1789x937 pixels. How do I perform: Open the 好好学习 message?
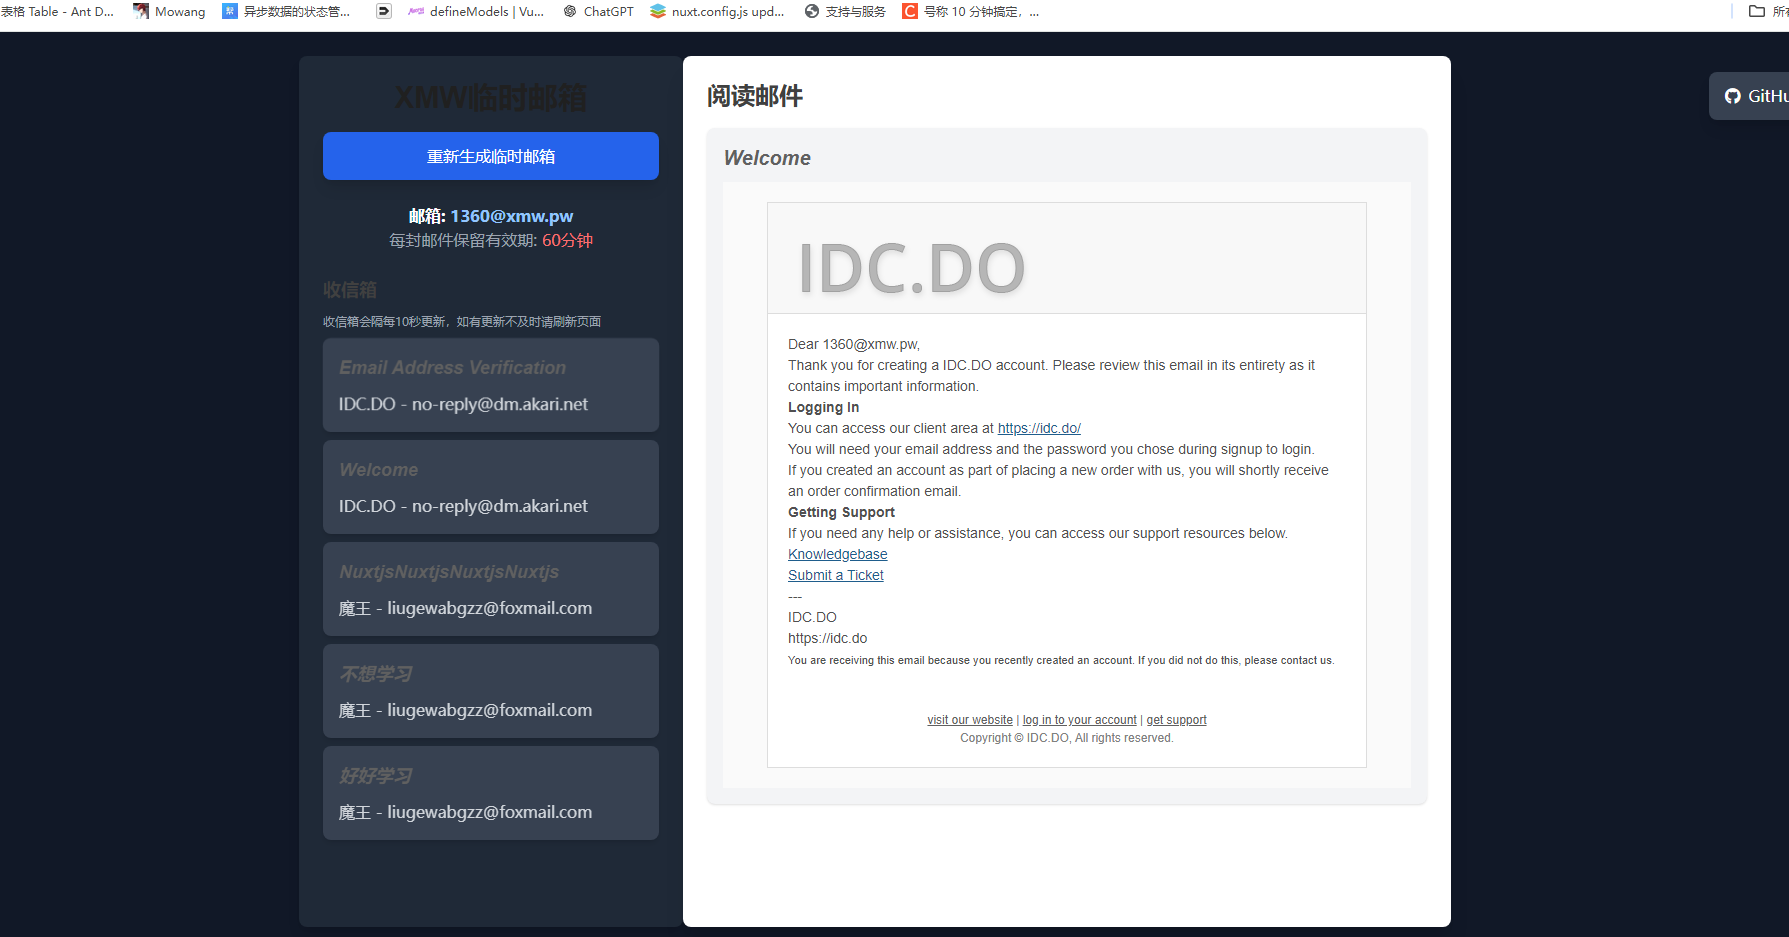[x=491, y=793]
